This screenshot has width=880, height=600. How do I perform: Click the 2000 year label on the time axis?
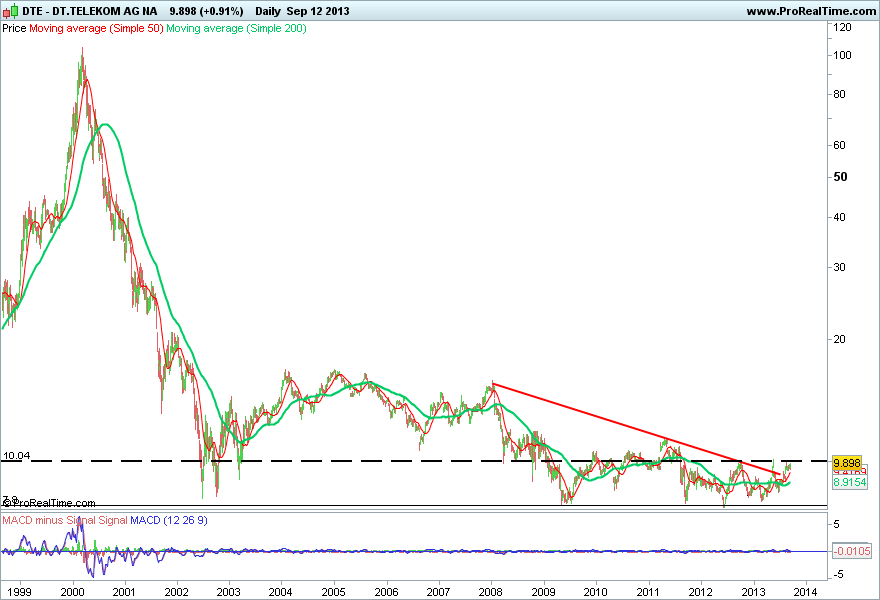(72, 592)
